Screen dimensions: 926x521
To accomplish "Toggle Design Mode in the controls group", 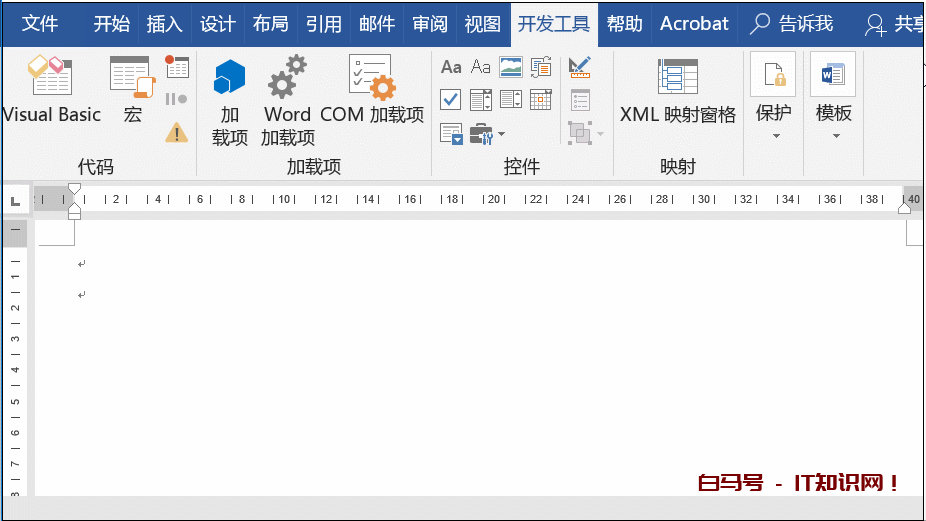I will [x=580, y=67].
